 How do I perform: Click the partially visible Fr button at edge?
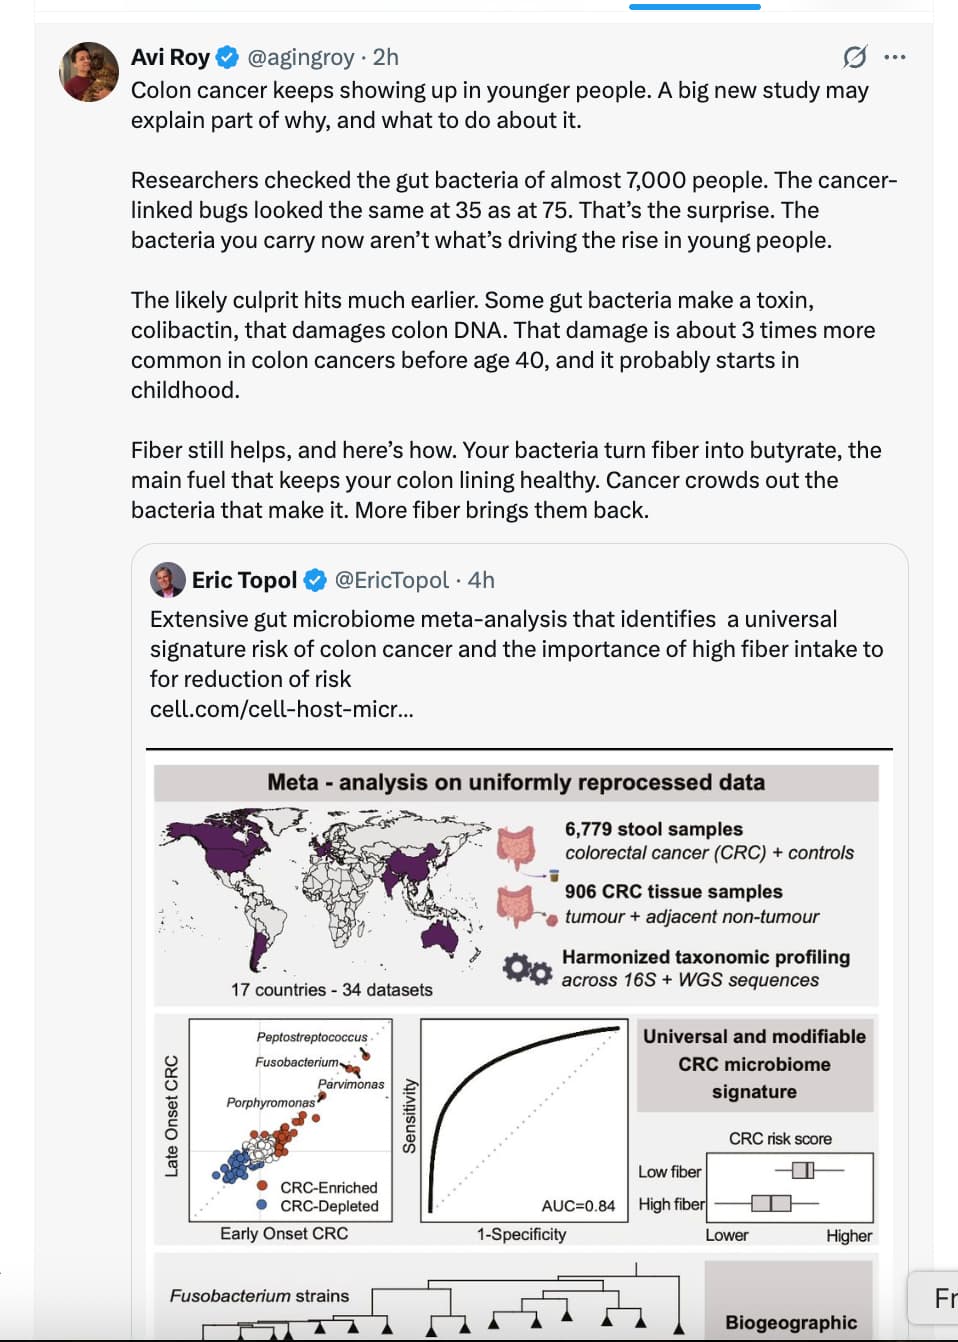(x=934, y=1298)
